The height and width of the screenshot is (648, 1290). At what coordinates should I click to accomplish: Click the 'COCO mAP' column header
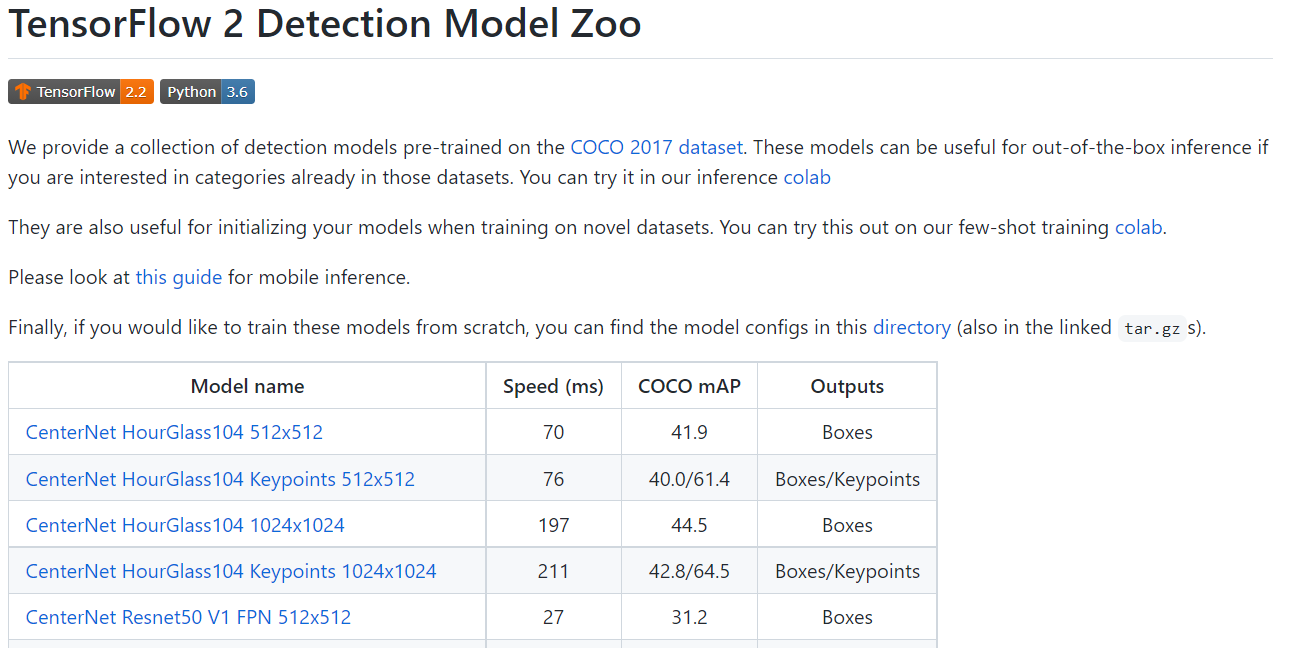point(689,386)
